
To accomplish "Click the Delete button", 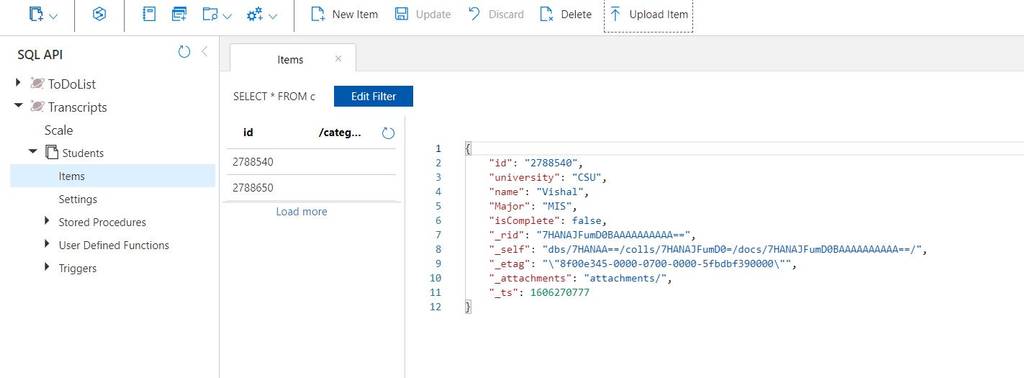I will [566, 14].
